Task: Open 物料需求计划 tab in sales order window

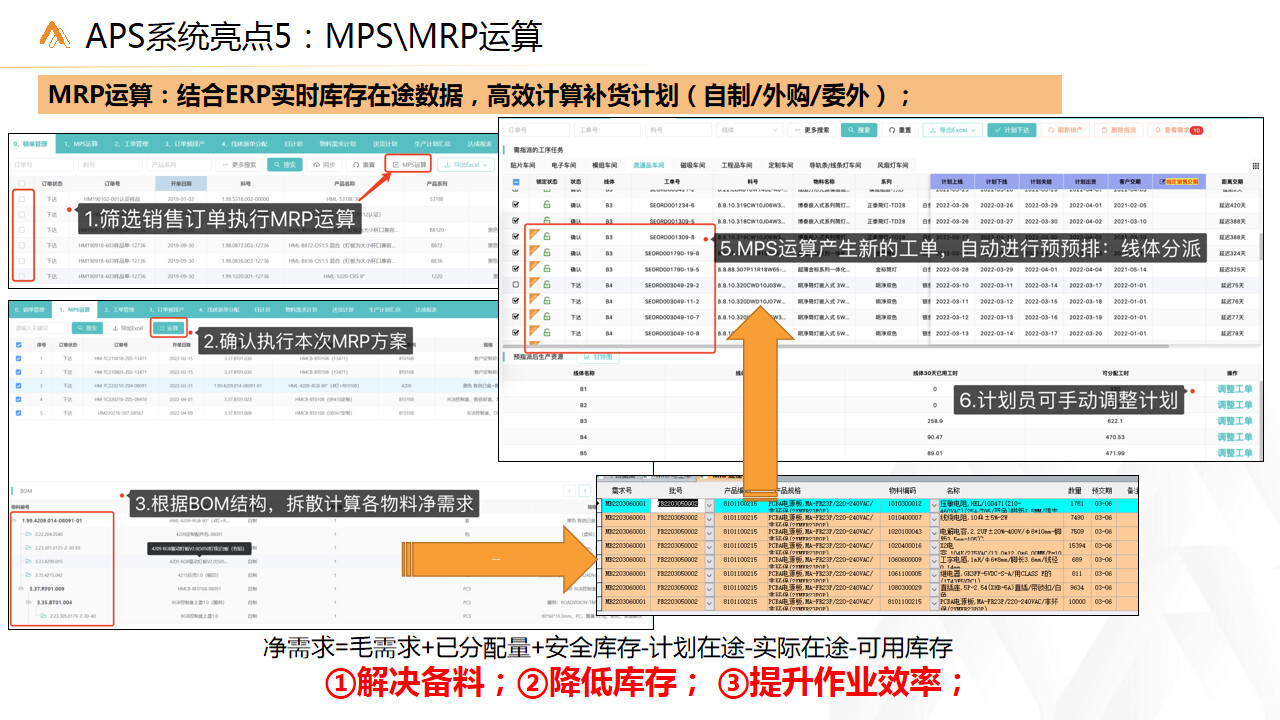Action: [x=337, y=144]
